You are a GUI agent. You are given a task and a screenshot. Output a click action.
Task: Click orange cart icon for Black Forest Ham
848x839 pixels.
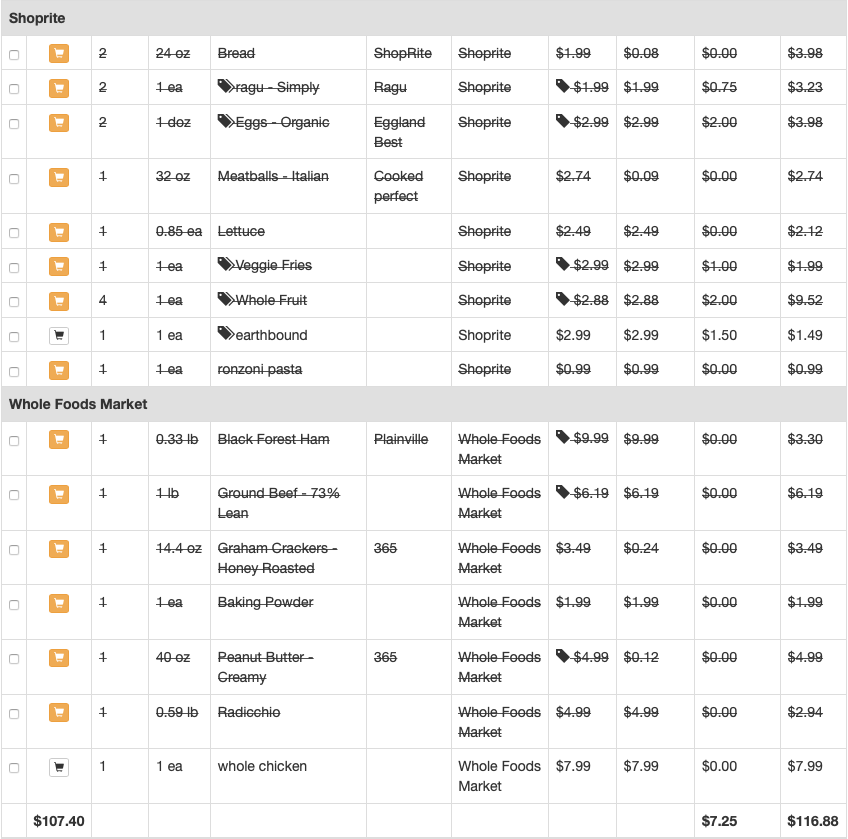click(x=59, y=439)
